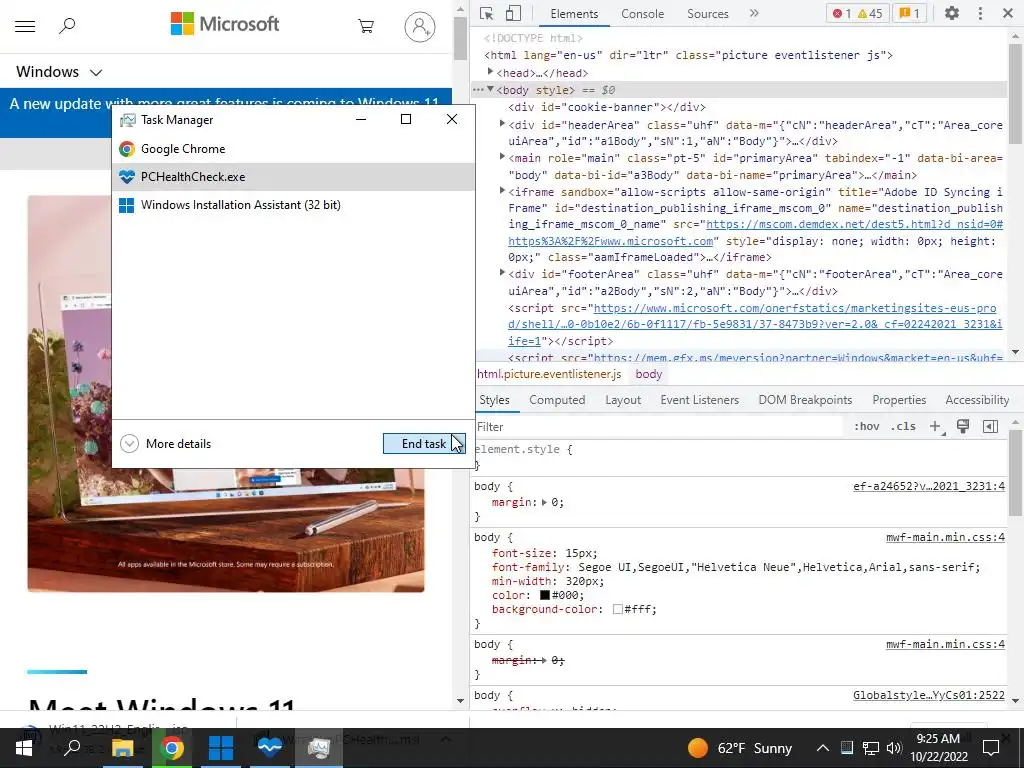Viewport: 1024px width, 768px height.
Task: Select PCHealthCheck.exe in Task Manager
Action: click(x=293, y=177)
